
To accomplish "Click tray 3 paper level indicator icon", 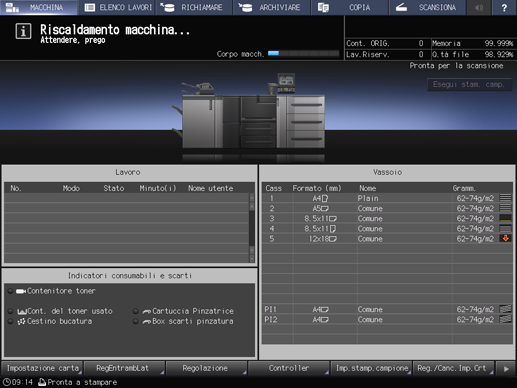I will 505,218.
